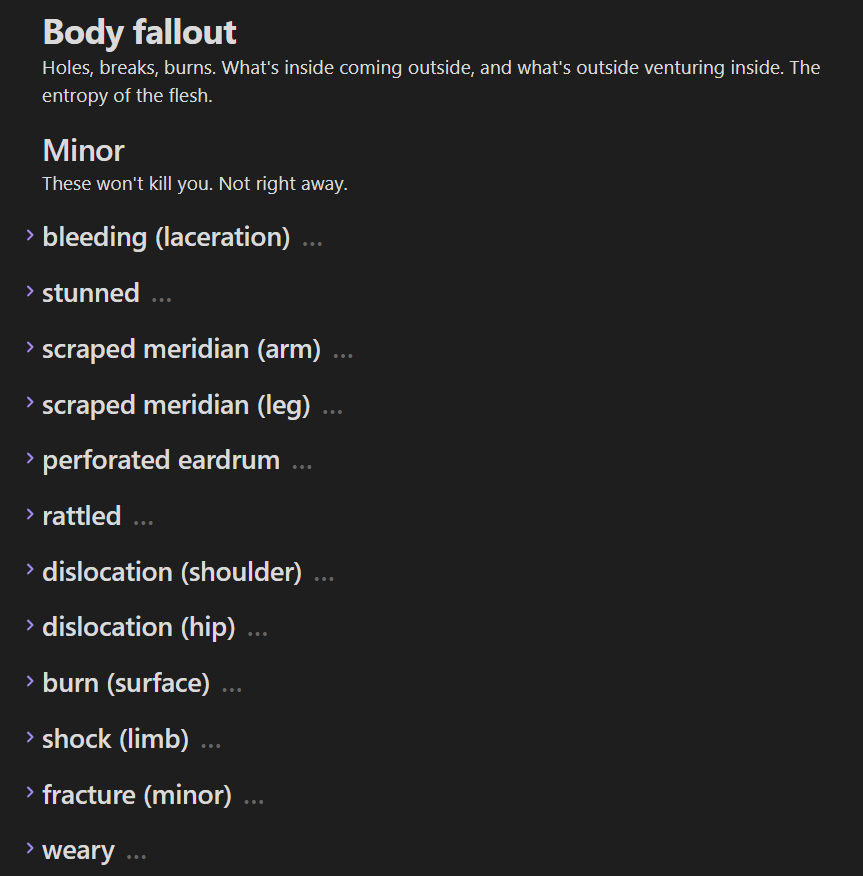Expand the stunned heading chevron
Image resolution: width=863 pixels, height=876 pixels.
(30, 291)
